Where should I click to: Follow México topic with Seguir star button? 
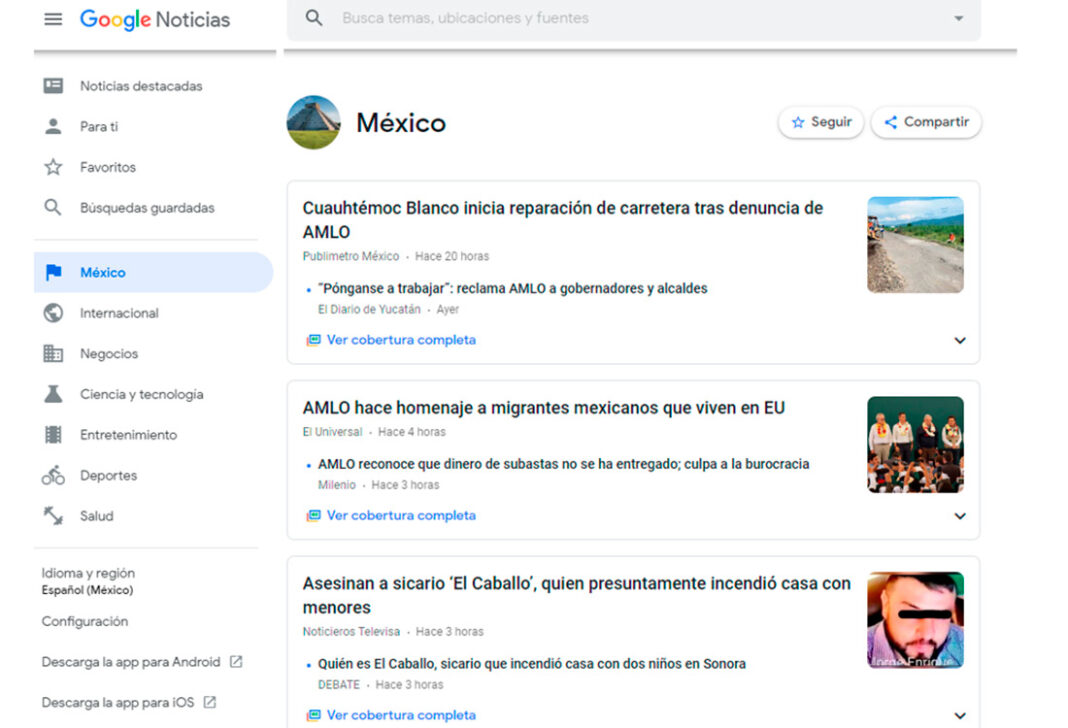820,122
